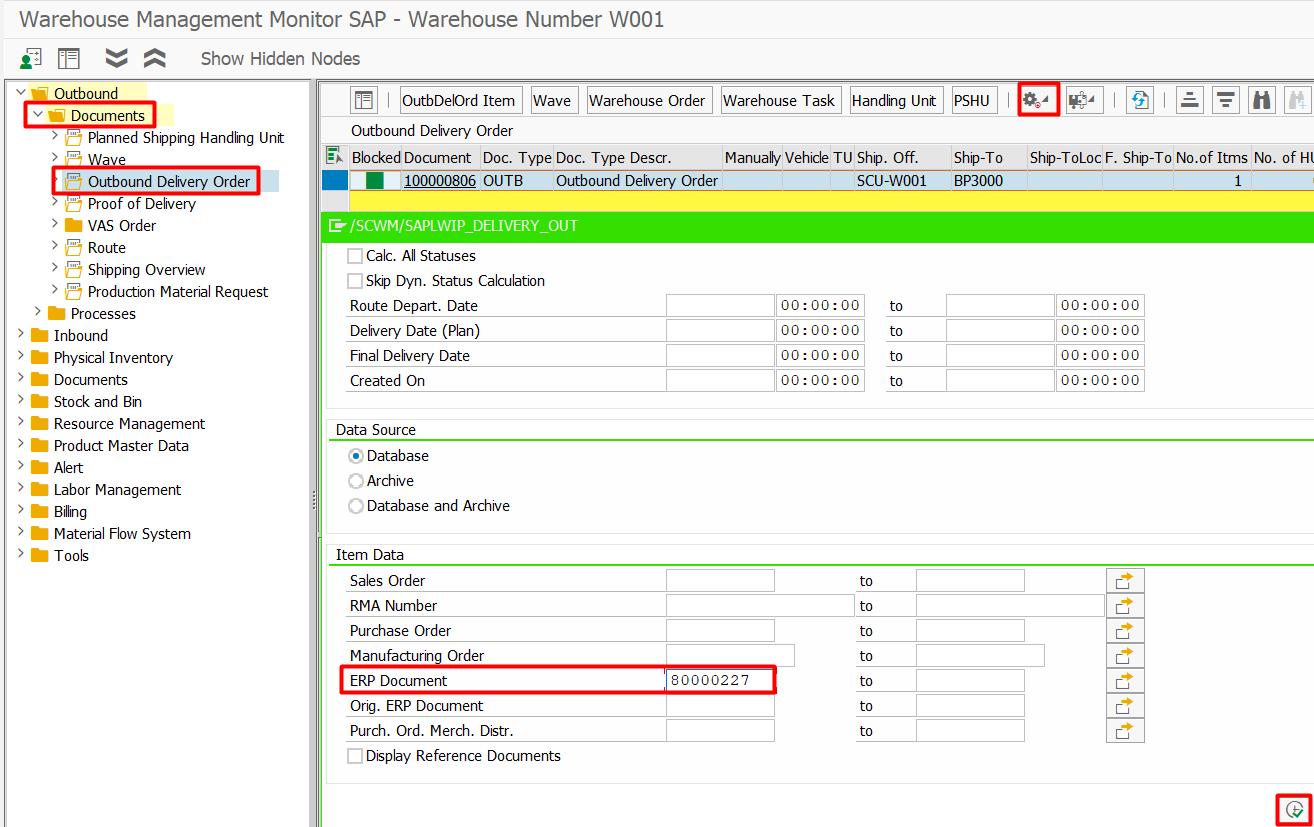The width and height of the screenshot is (1314, 827).
Task: Enable Skip Dyn. Status Calculation checkbox
Action: click(355, 281)
